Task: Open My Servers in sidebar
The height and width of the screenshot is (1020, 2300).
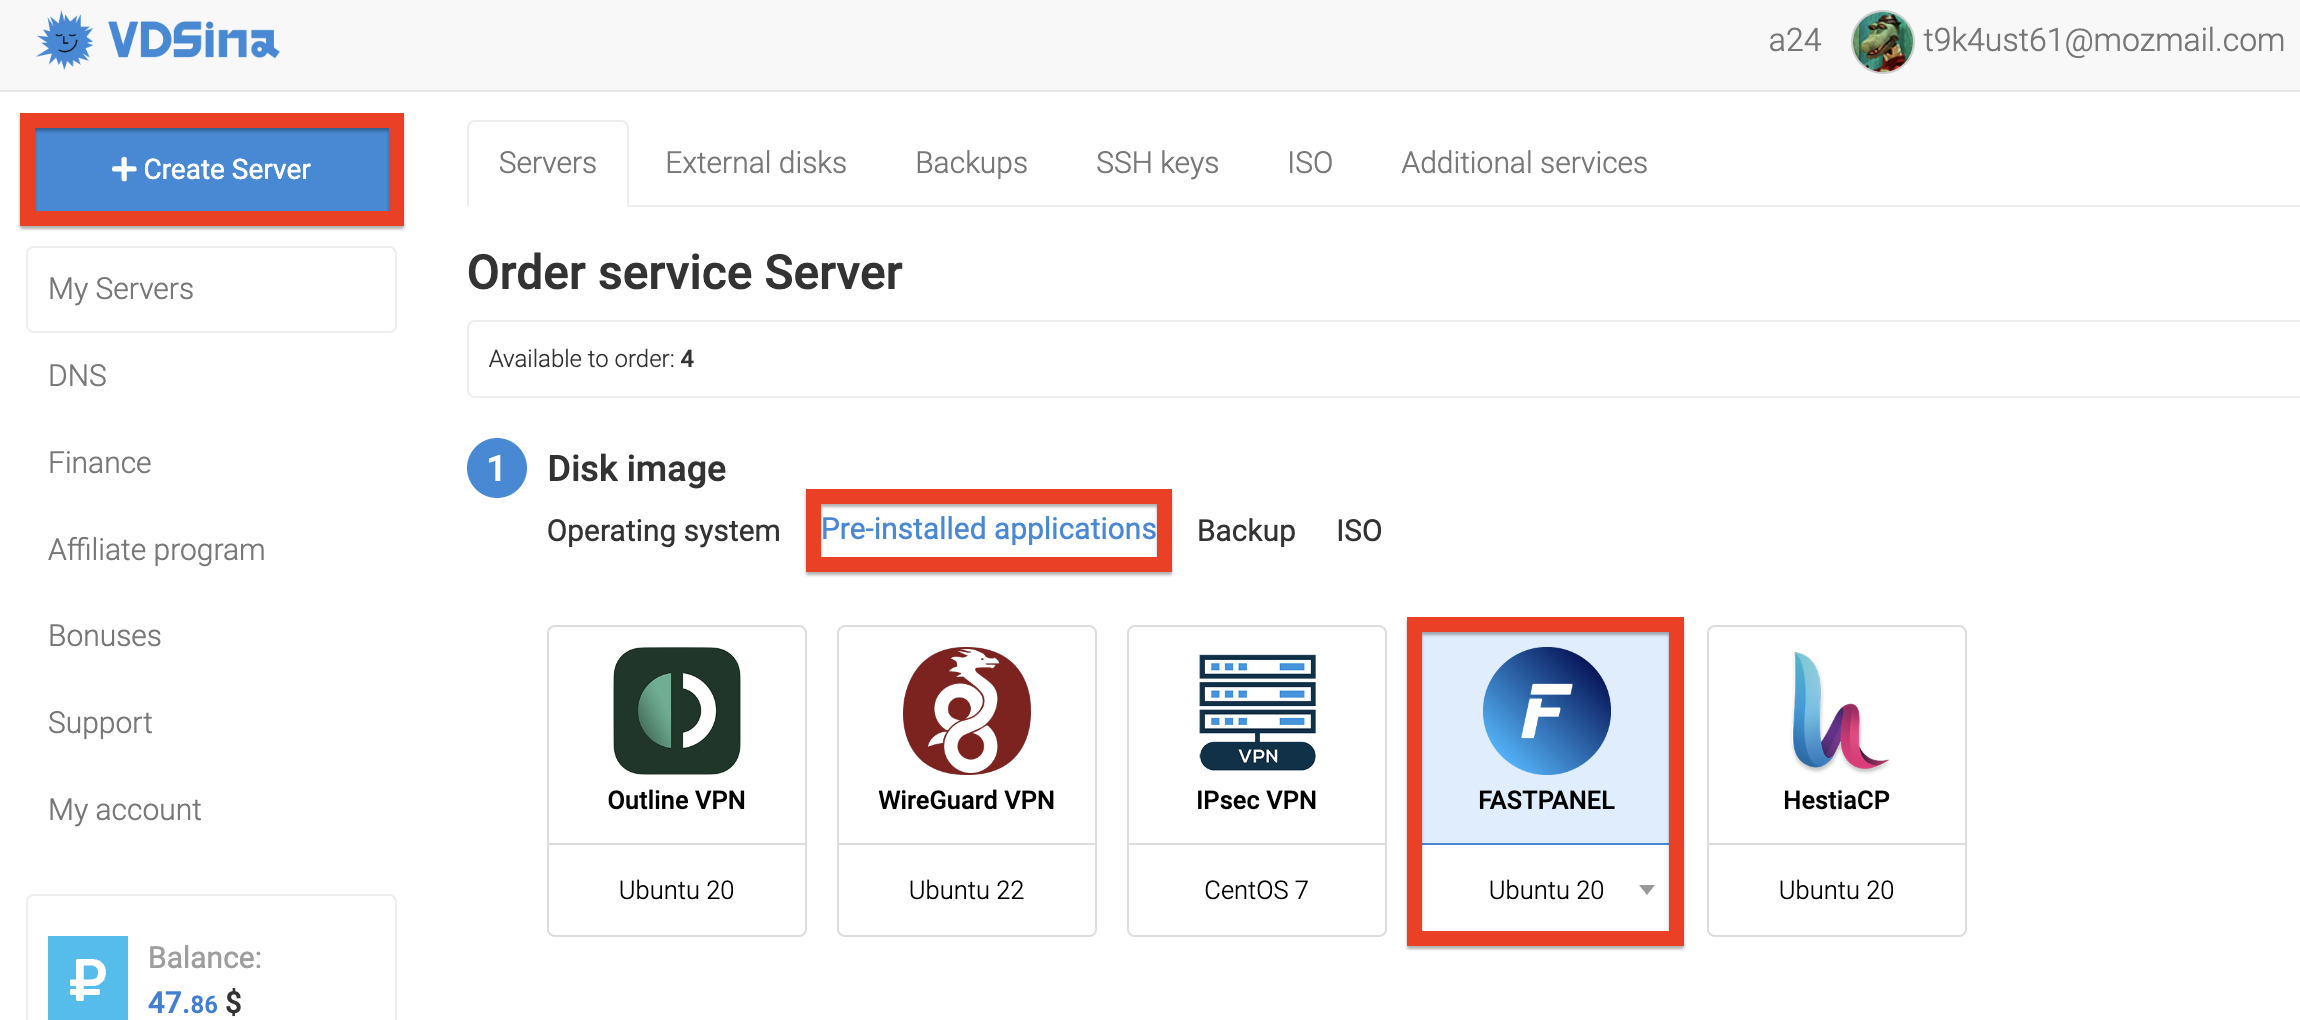Action: [x=211, y=289]
